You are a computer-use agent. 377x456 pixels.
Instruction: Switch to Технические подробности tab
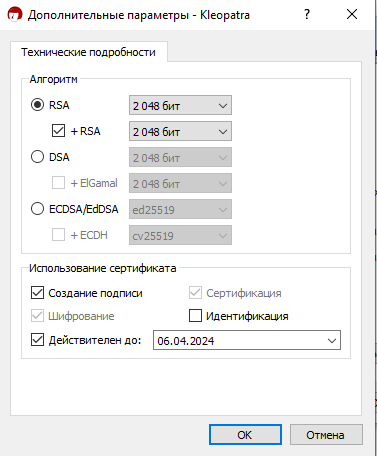[x=88, y=52]
